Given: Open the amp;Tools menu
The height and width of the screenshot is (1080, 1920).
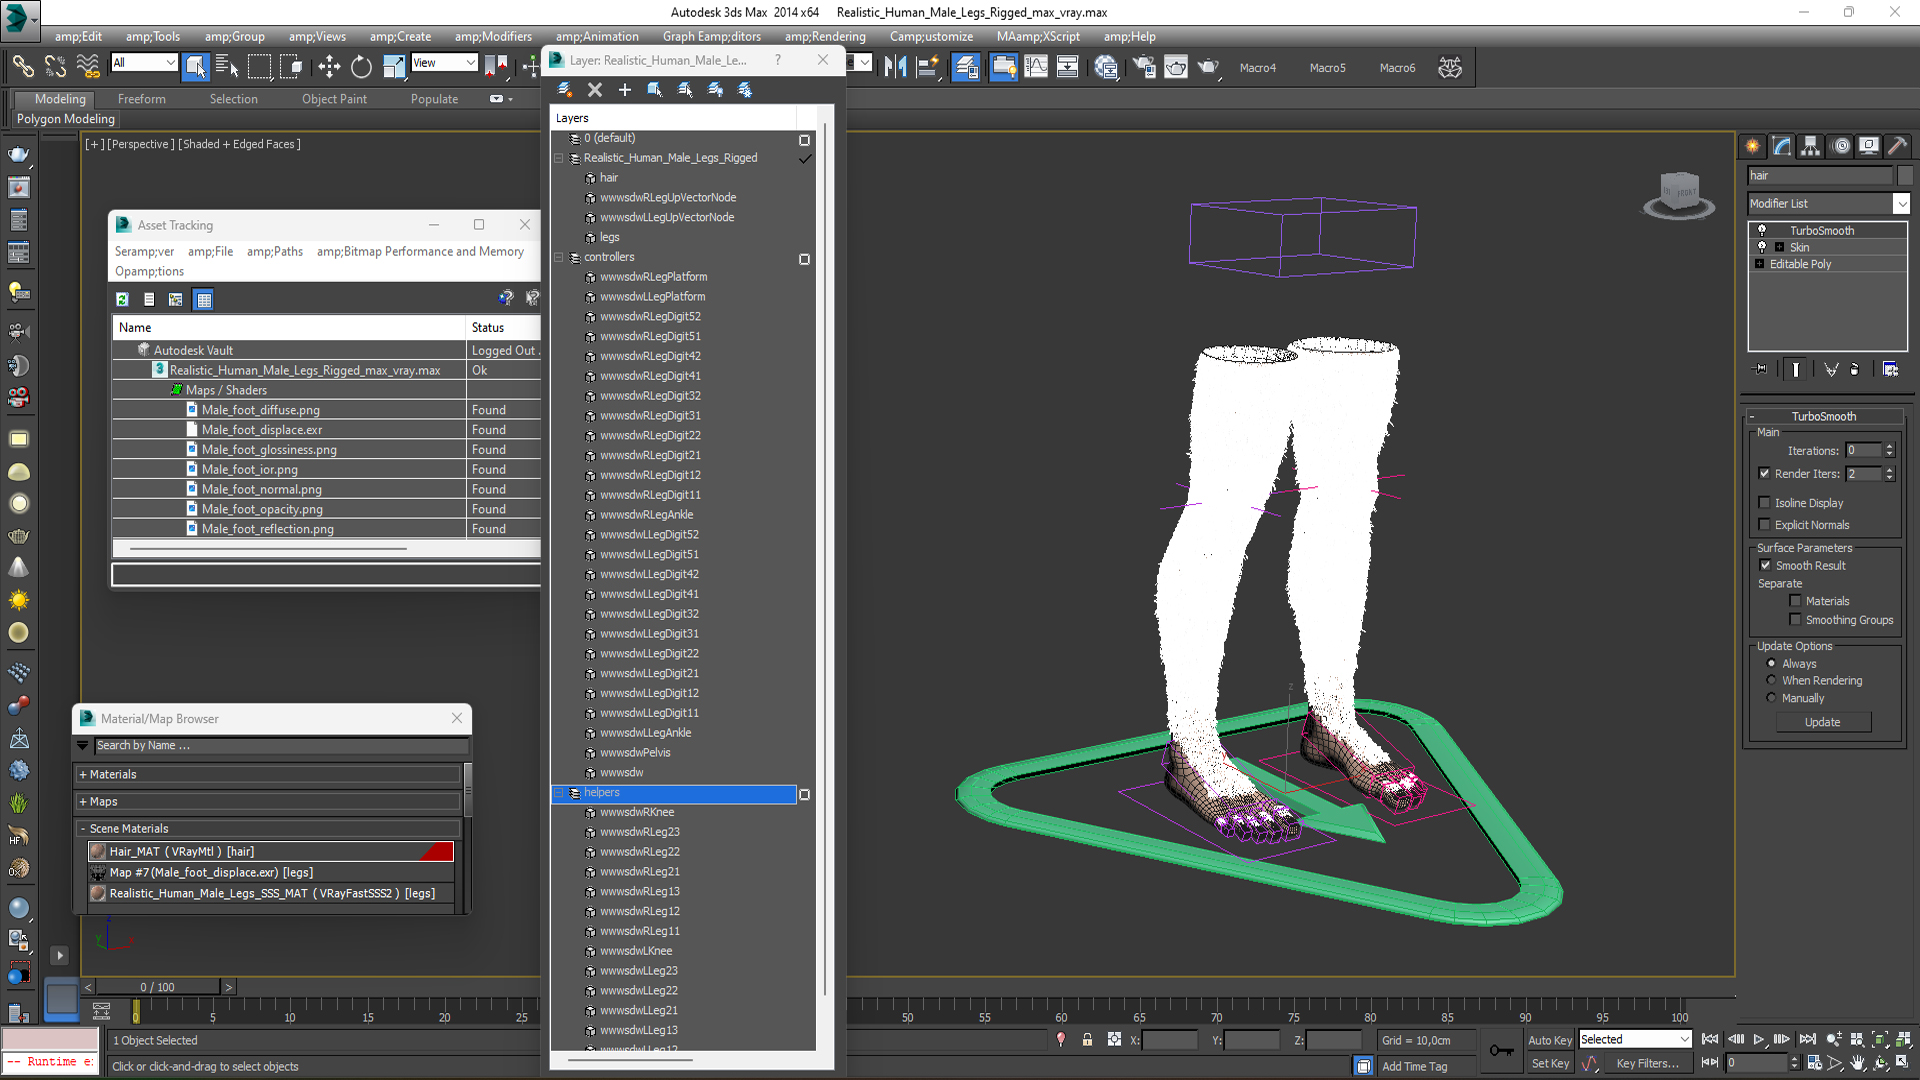Looking at the screenshot, I should [153, 37].
